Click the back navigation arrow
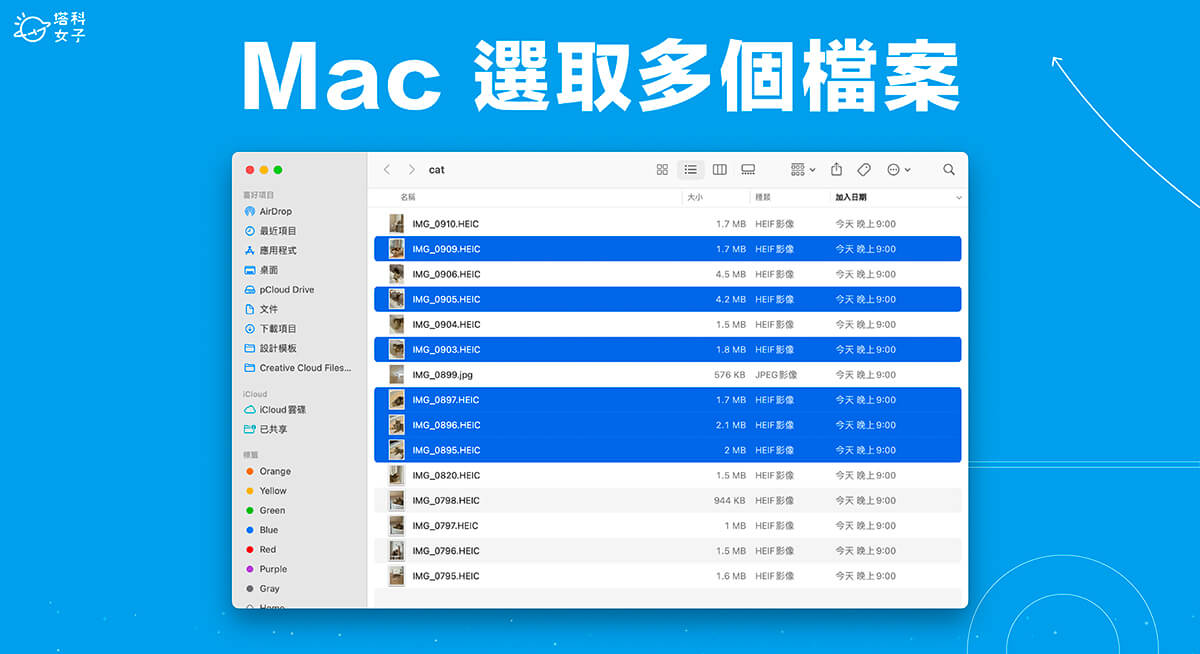 click(387, 169)
